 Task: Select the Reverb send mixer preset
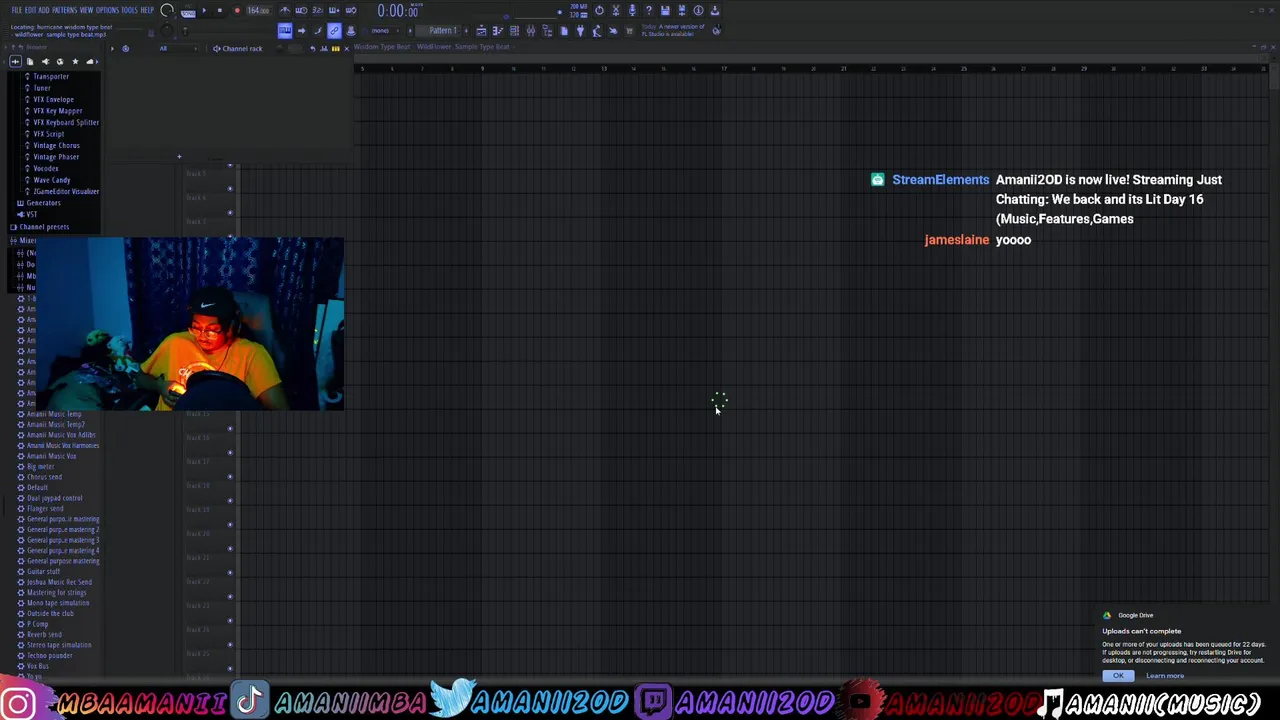click(x=44, y=634)
